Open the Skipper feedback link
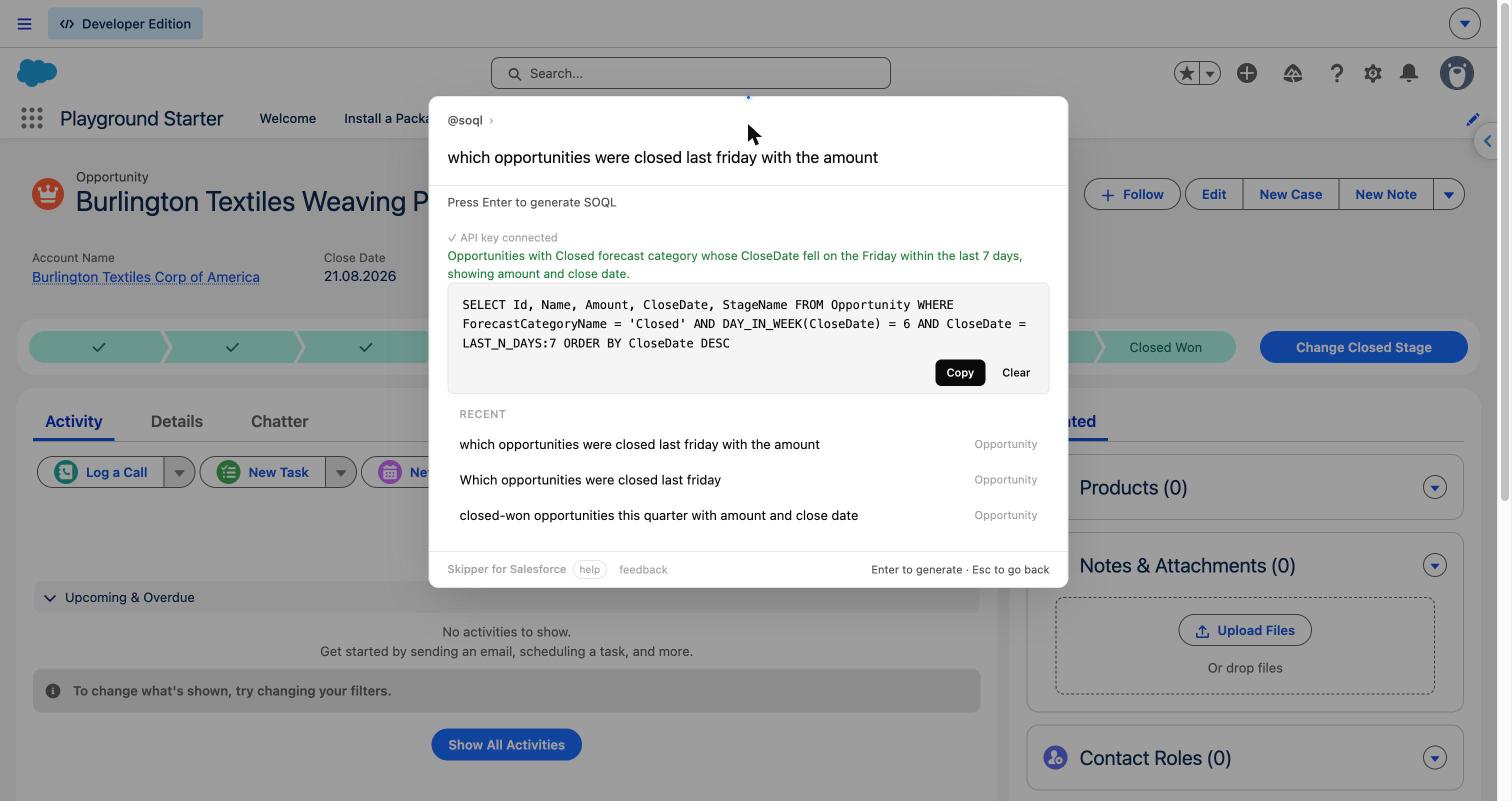 (643, 570)
